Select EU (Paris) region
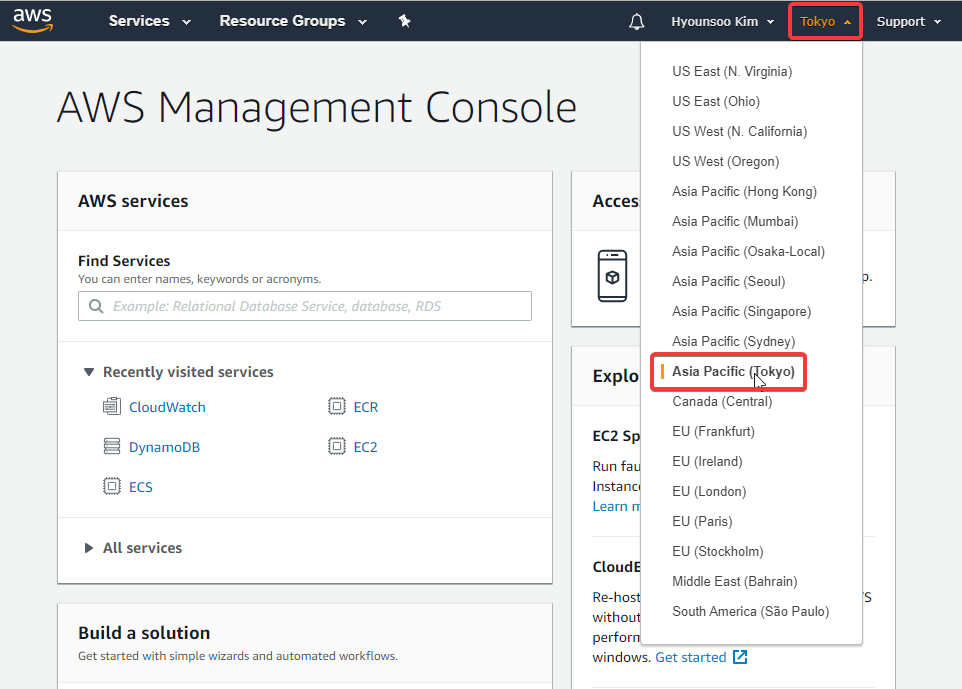Viewport: 962px width, 689px height. pyautogui.click(x=702, y=522)
